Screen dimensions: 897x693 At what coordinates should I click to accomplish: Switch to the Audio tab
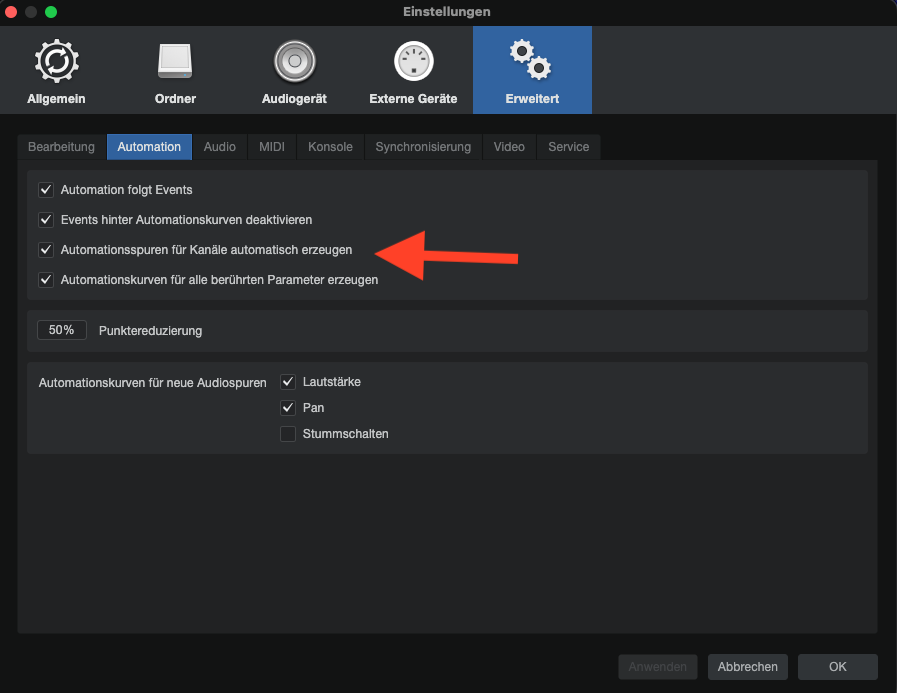click(x=219, y=147)
